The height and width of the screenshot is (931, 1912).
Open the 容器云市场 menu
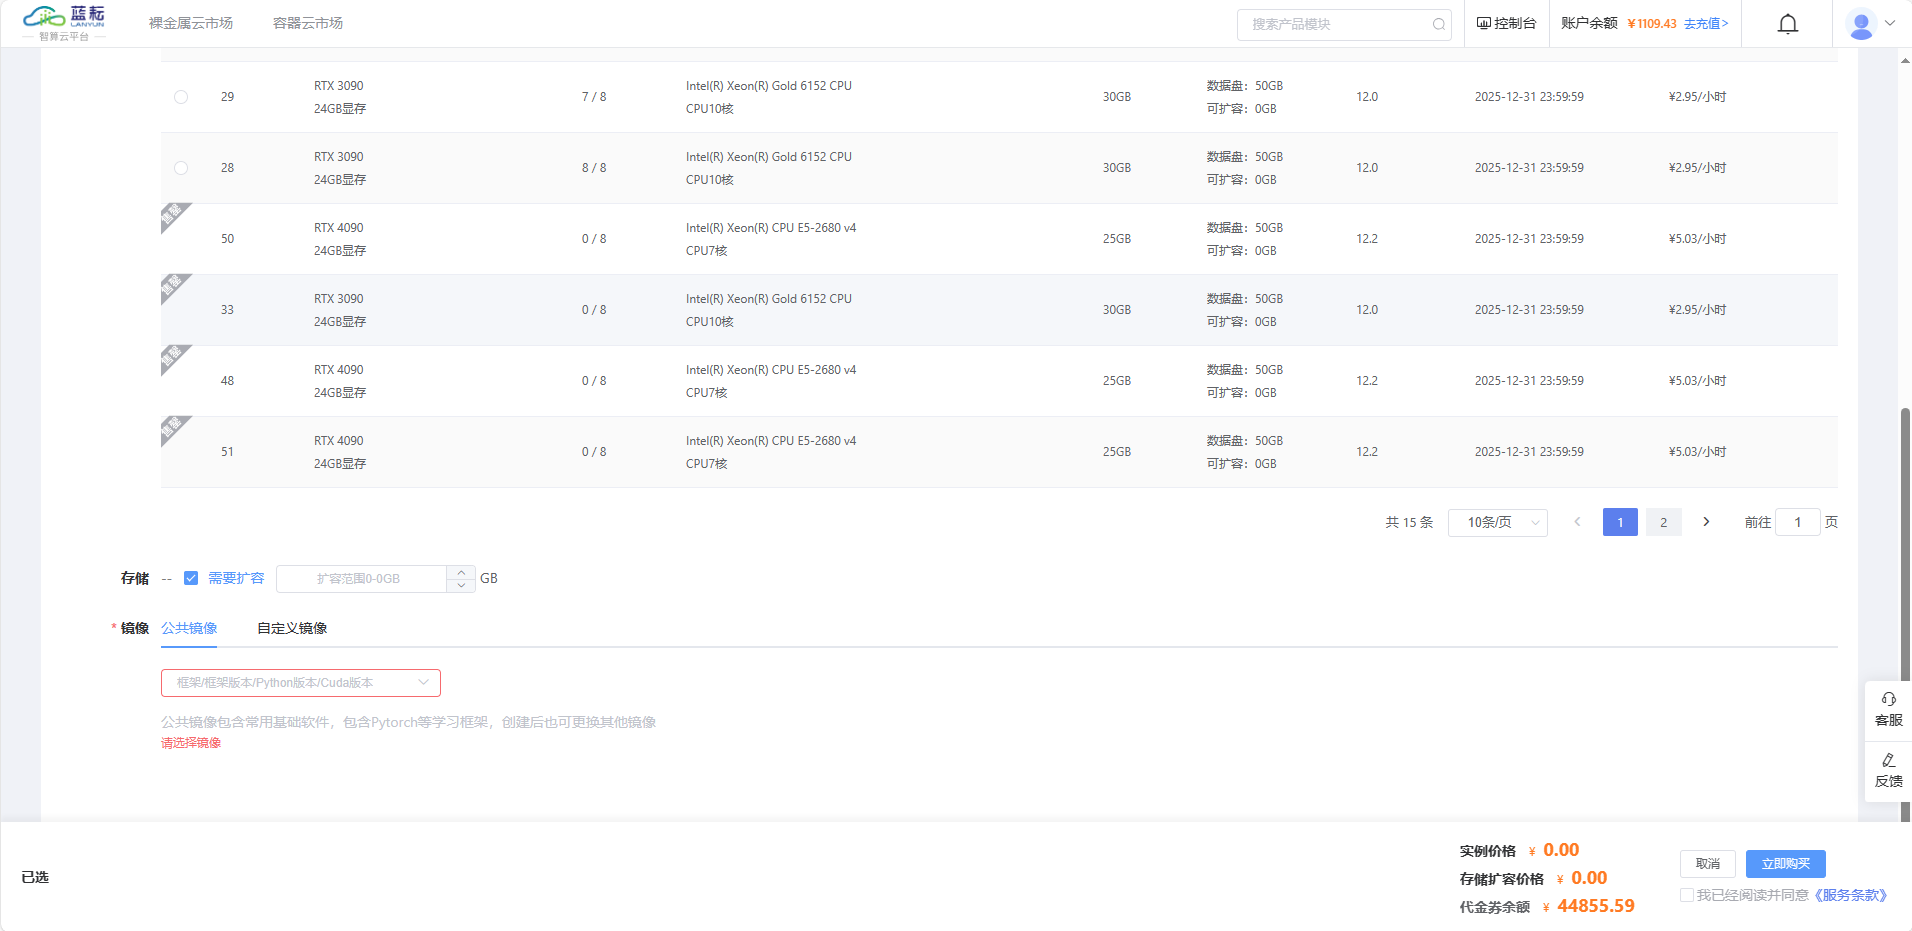(x=308, y=23)
